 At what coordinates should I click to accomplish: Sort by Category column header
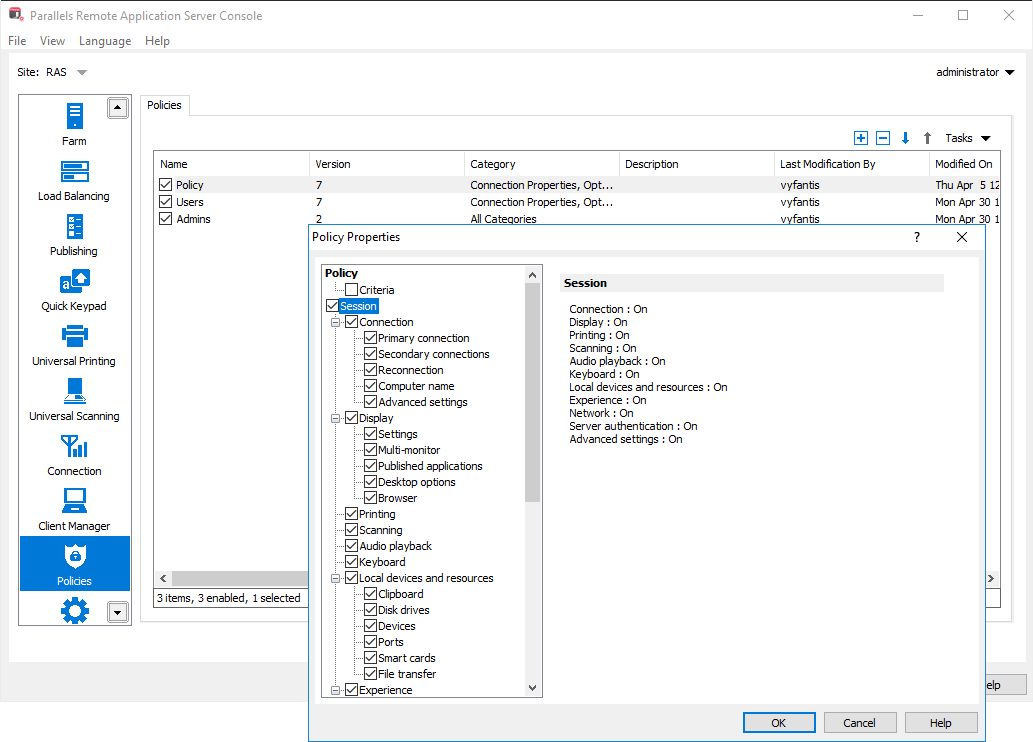pos(542,164)
